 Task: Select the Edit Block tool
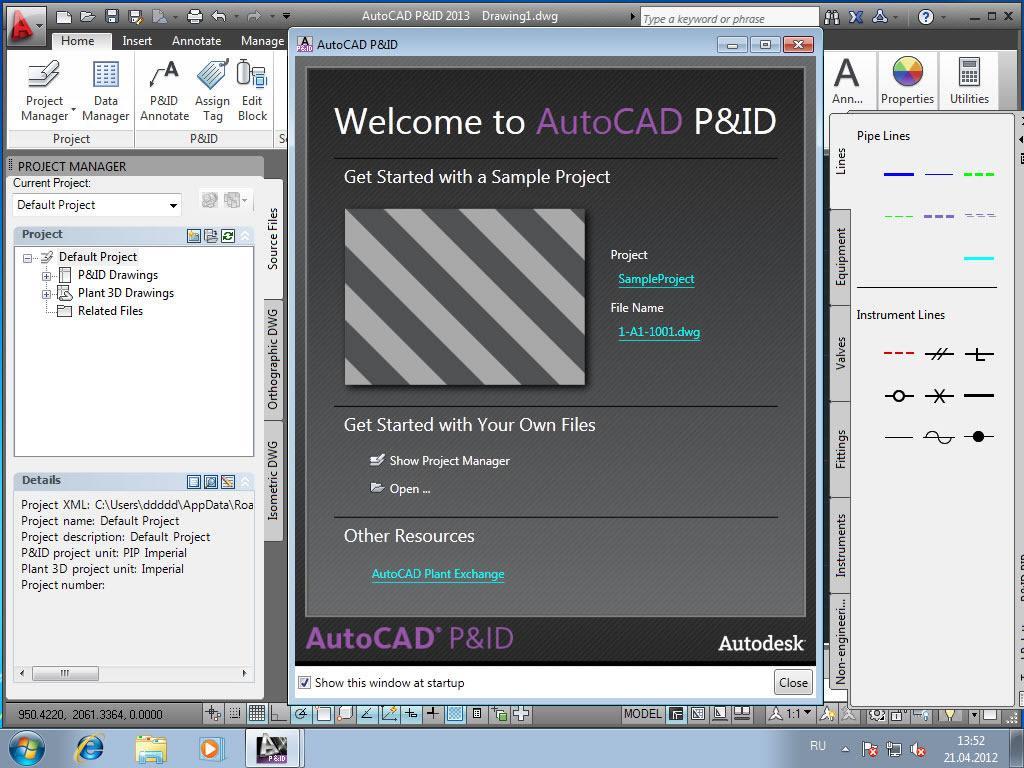(252, 91)
